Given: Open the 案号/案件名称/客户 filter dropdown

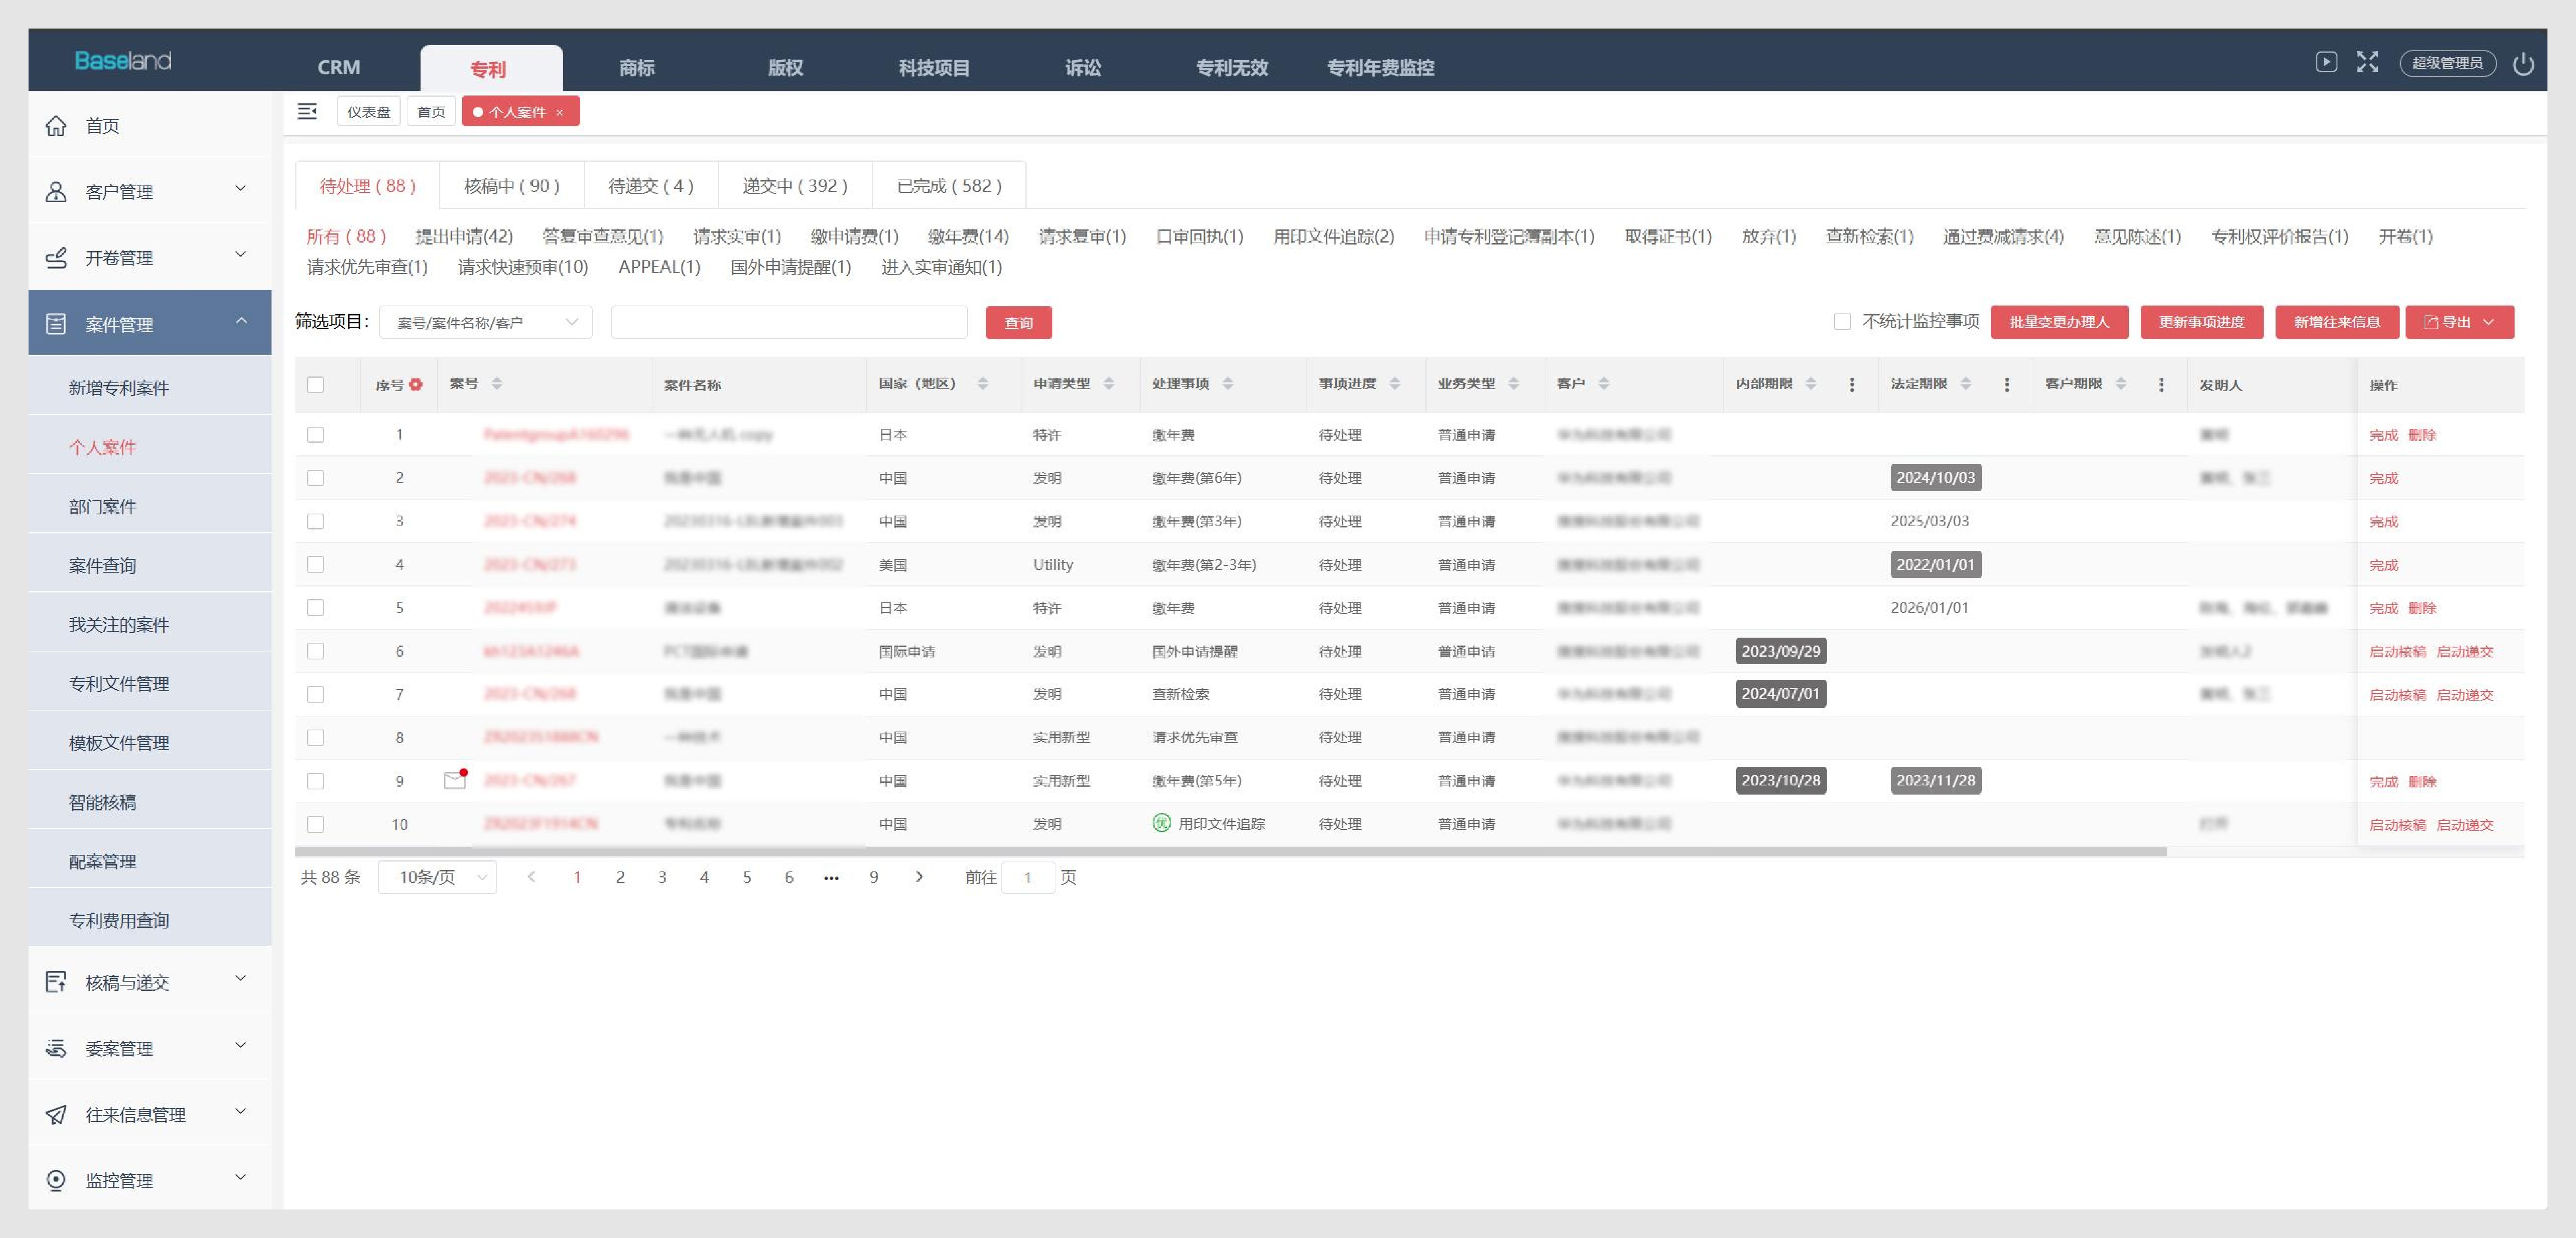Looking at the screenshot, I should [x=486, y=322].
